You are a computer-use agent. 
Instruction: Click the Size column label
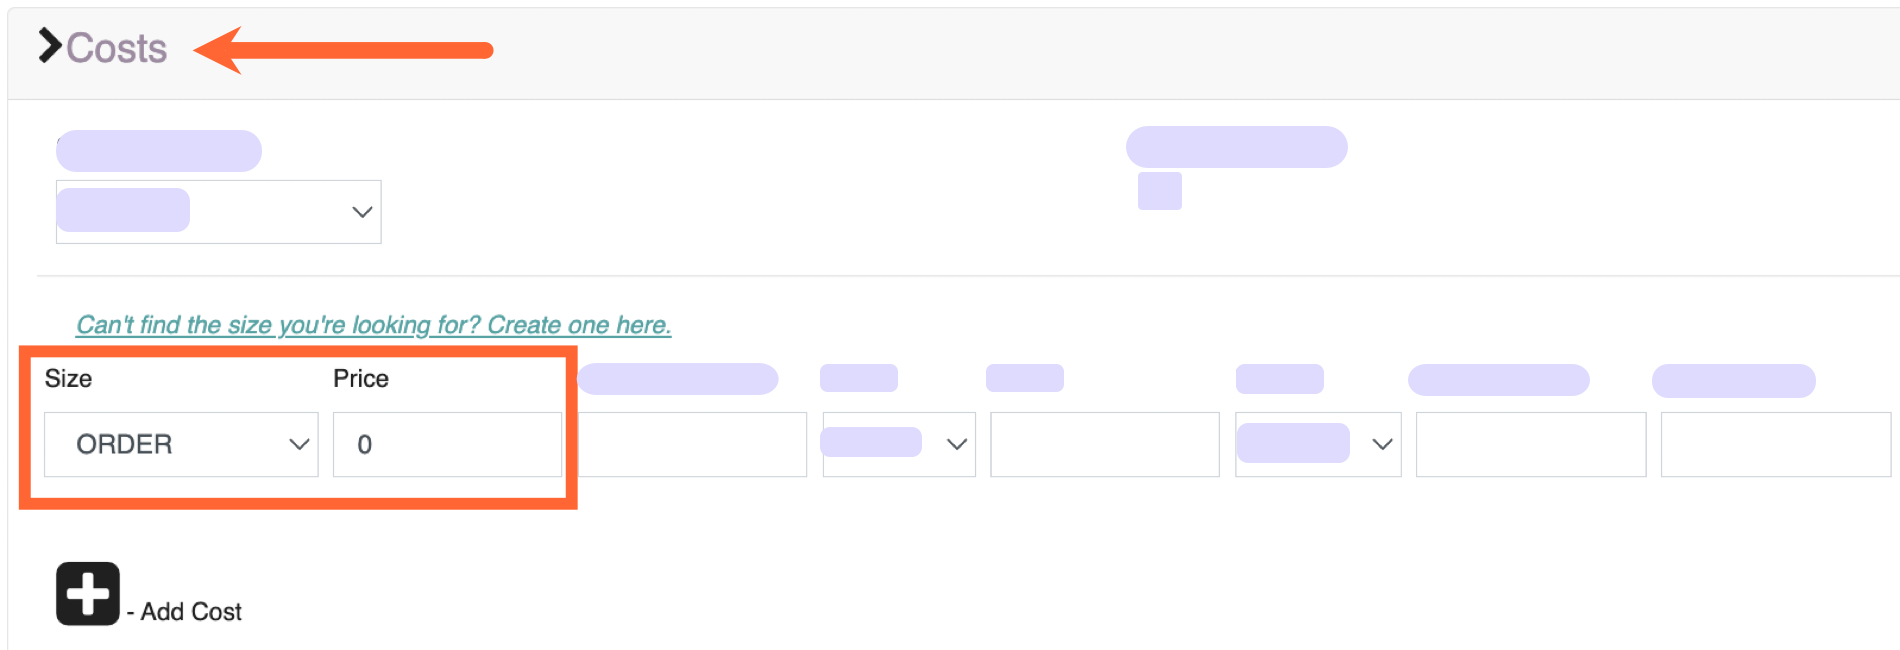coord(68,378)
